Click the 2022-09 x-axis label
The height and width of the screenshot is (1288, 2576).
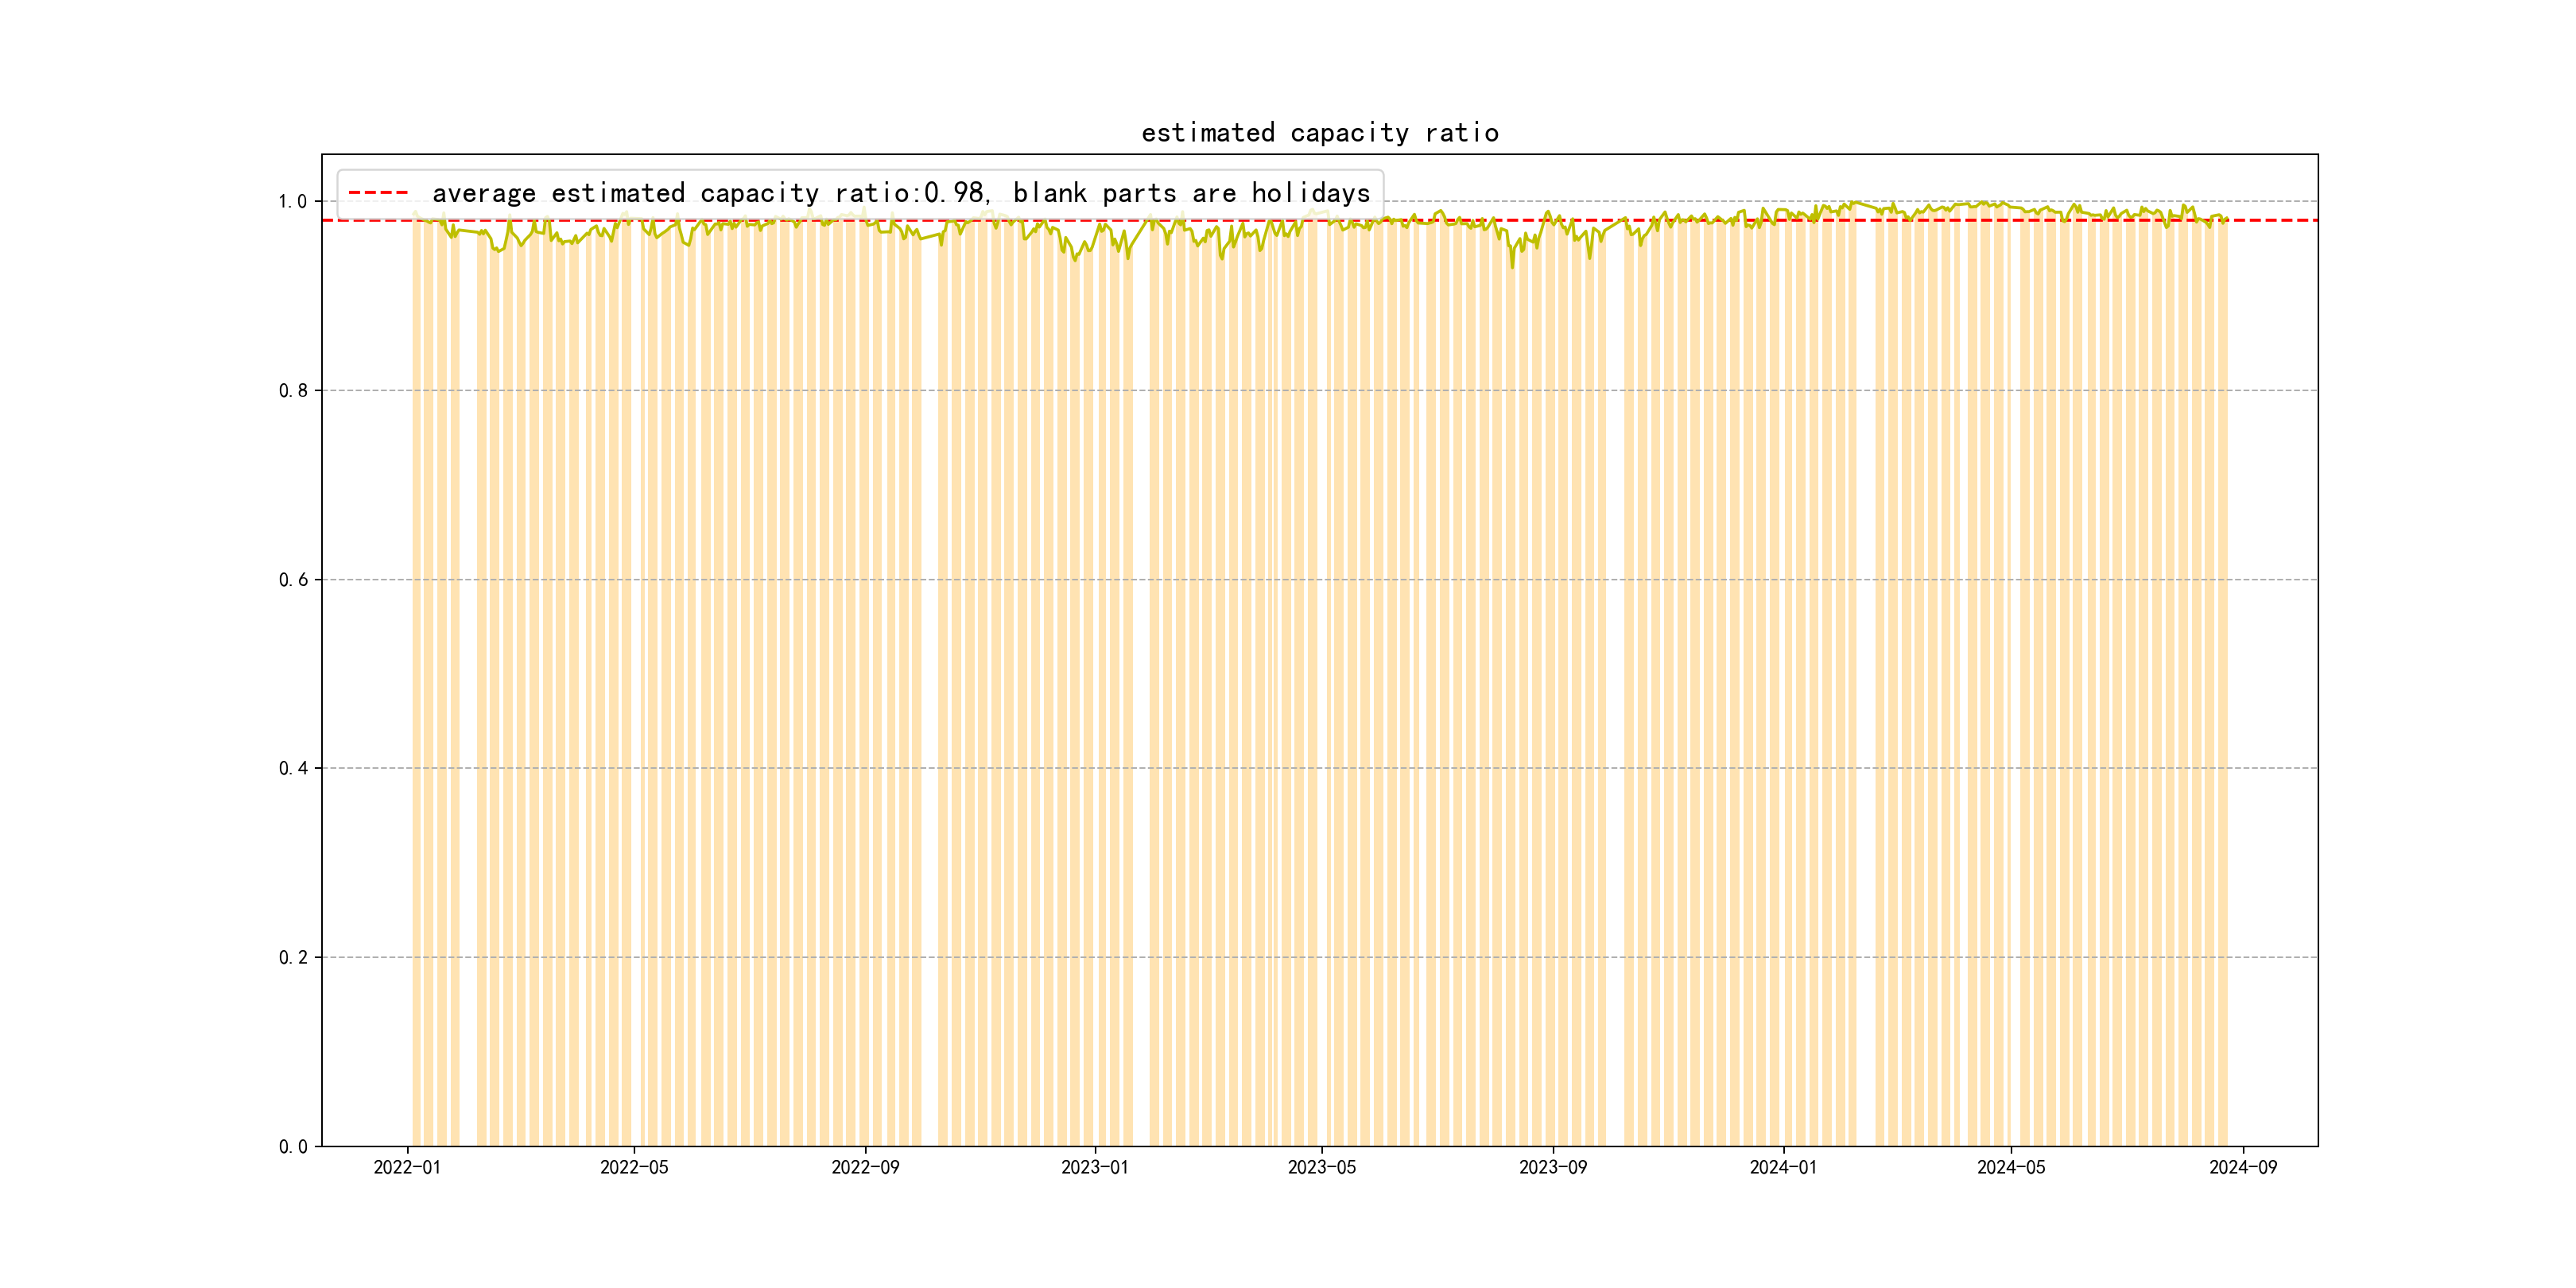coord(865,1167)
